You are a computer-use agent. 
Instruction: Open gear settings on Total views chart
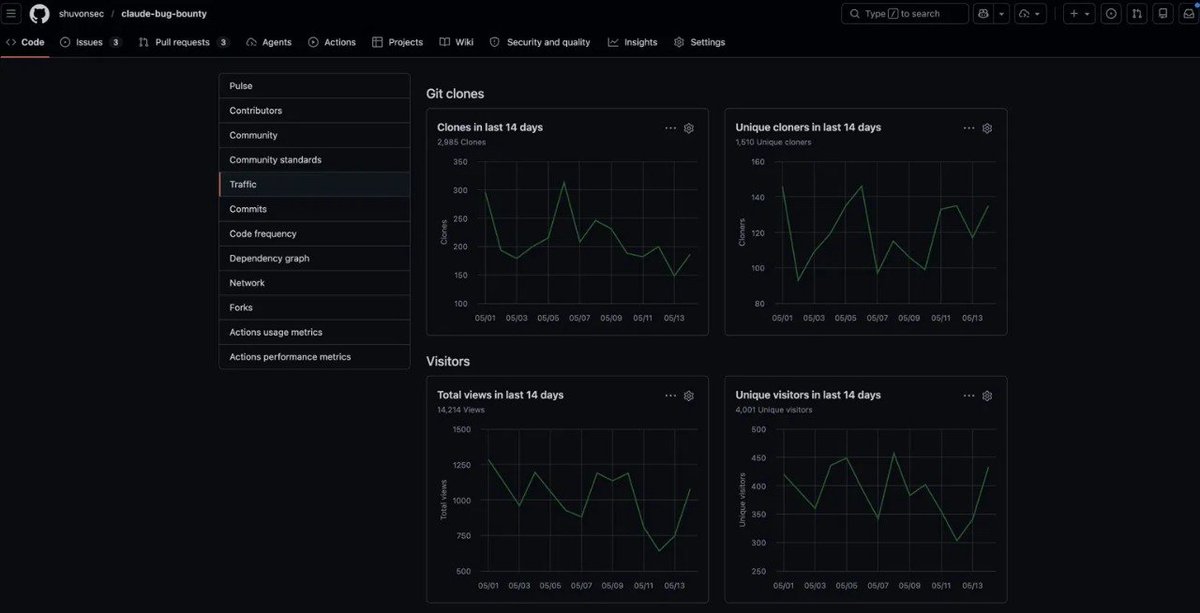point(689,395)
